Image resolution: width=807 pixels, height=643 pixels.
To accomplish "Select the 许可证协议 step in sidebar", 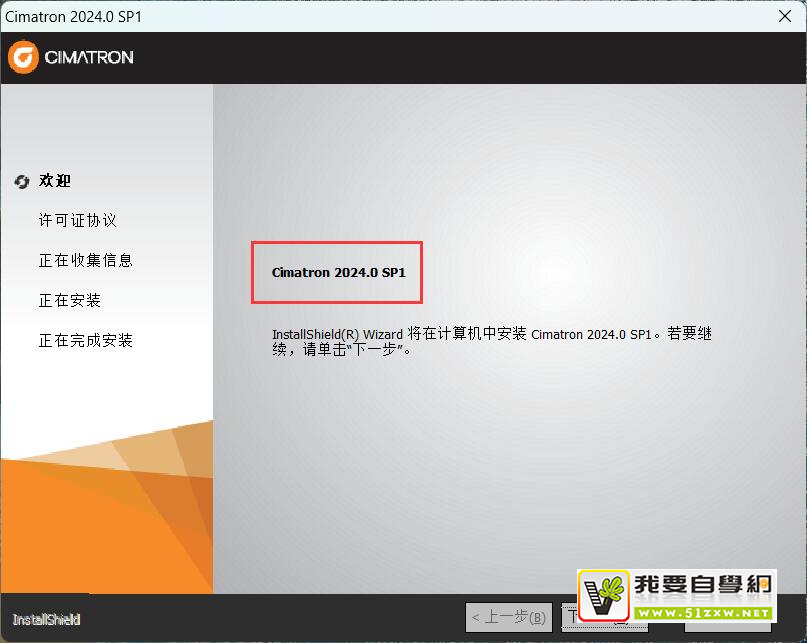I will point(78,220).
